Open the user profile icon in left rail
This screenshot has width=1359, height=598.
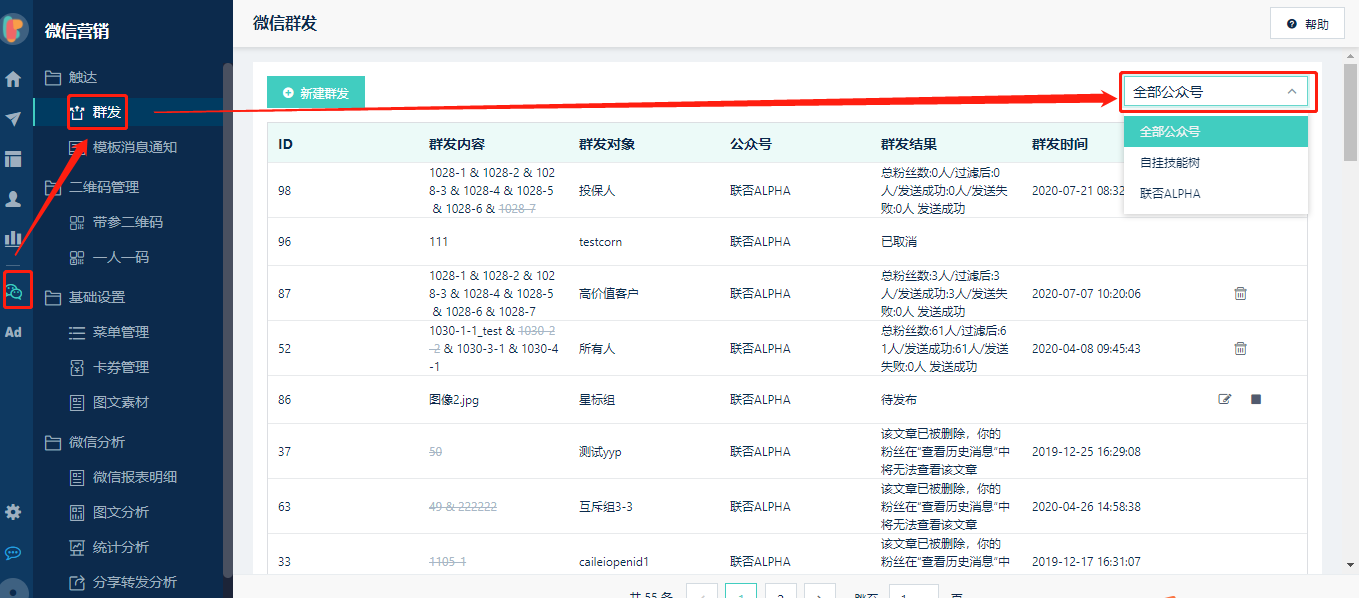[13, 199]
